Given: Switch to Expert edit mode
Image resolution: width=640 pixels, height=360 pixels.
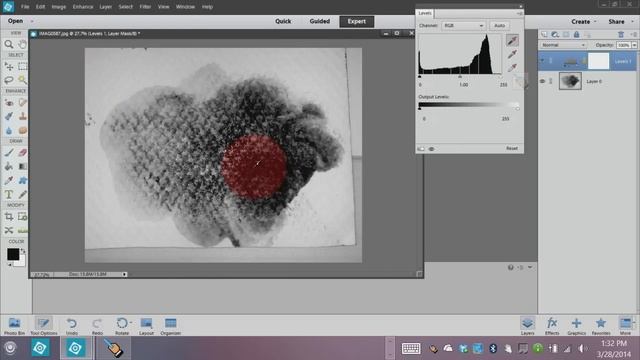Looking at the screenshot, I should [357, 21].
